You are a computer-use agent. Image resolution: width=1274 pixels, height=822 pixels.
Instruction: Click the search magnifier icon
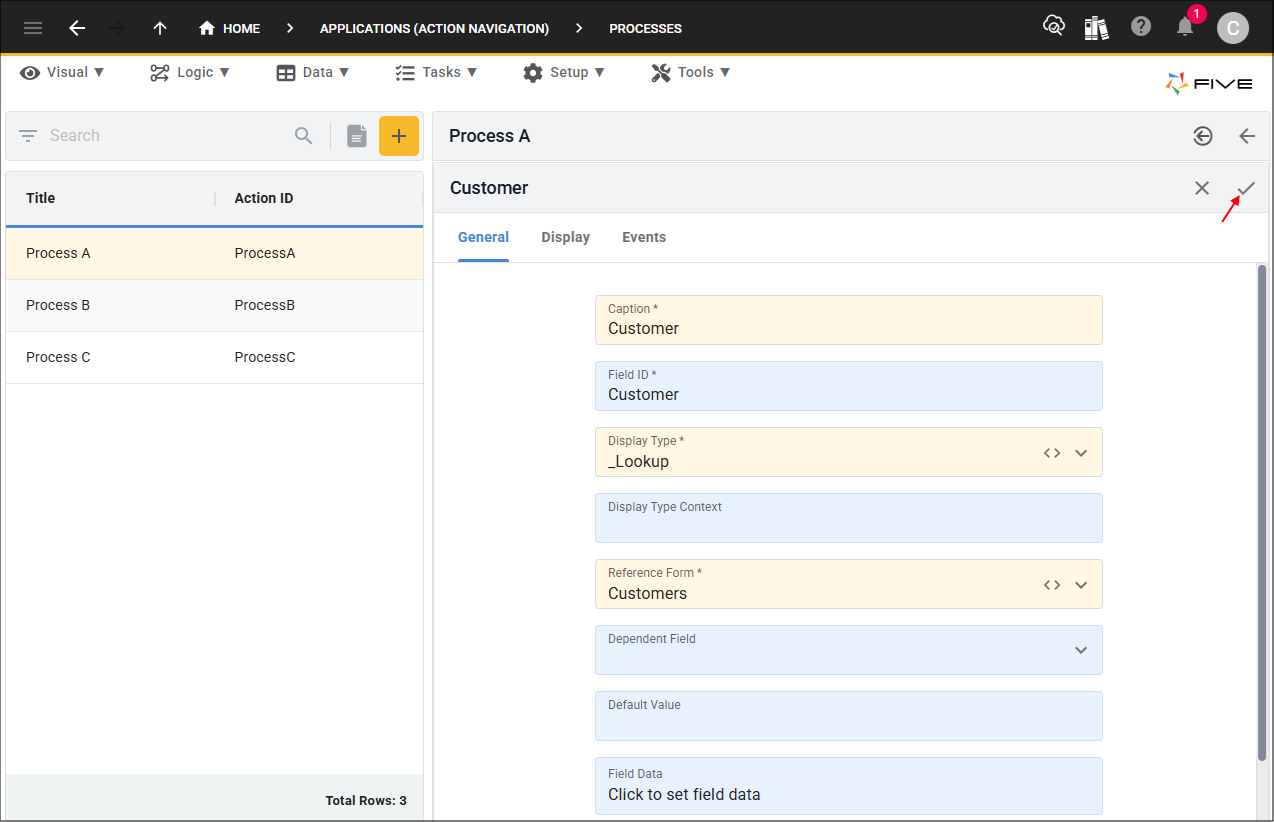click(x=304, y=136)
